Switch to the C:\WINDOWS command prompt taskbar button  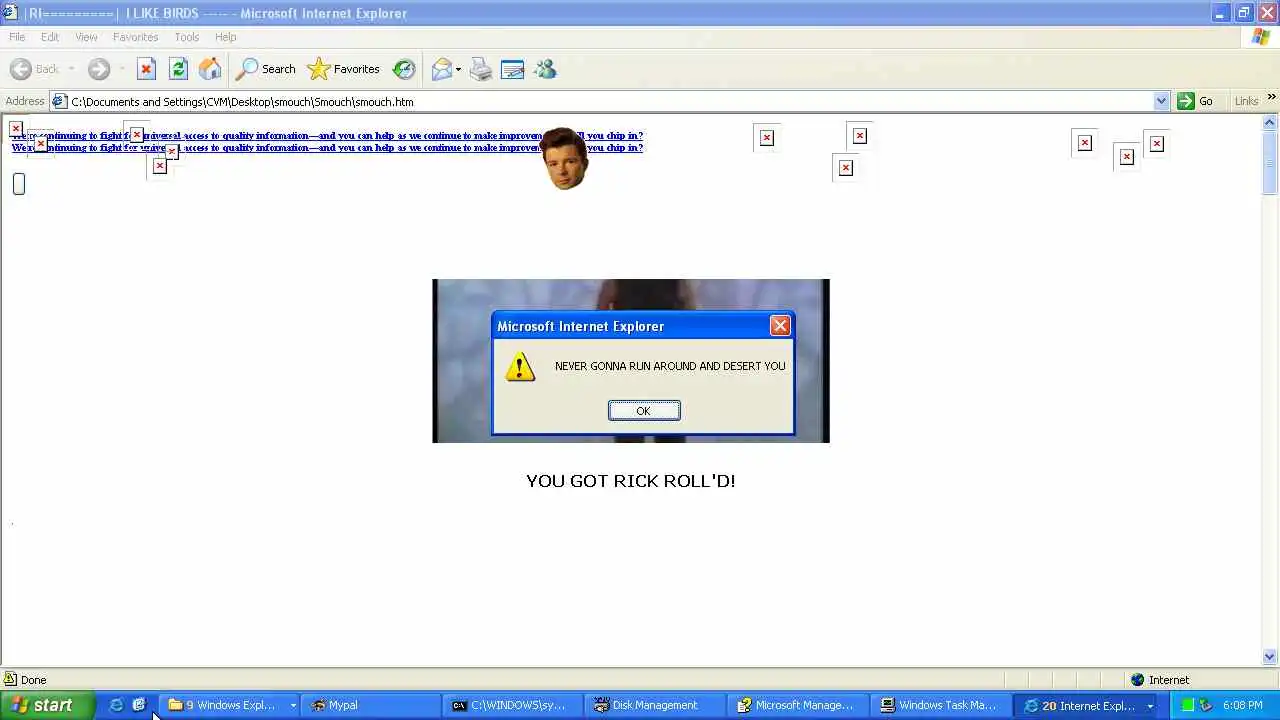point(515,705)
